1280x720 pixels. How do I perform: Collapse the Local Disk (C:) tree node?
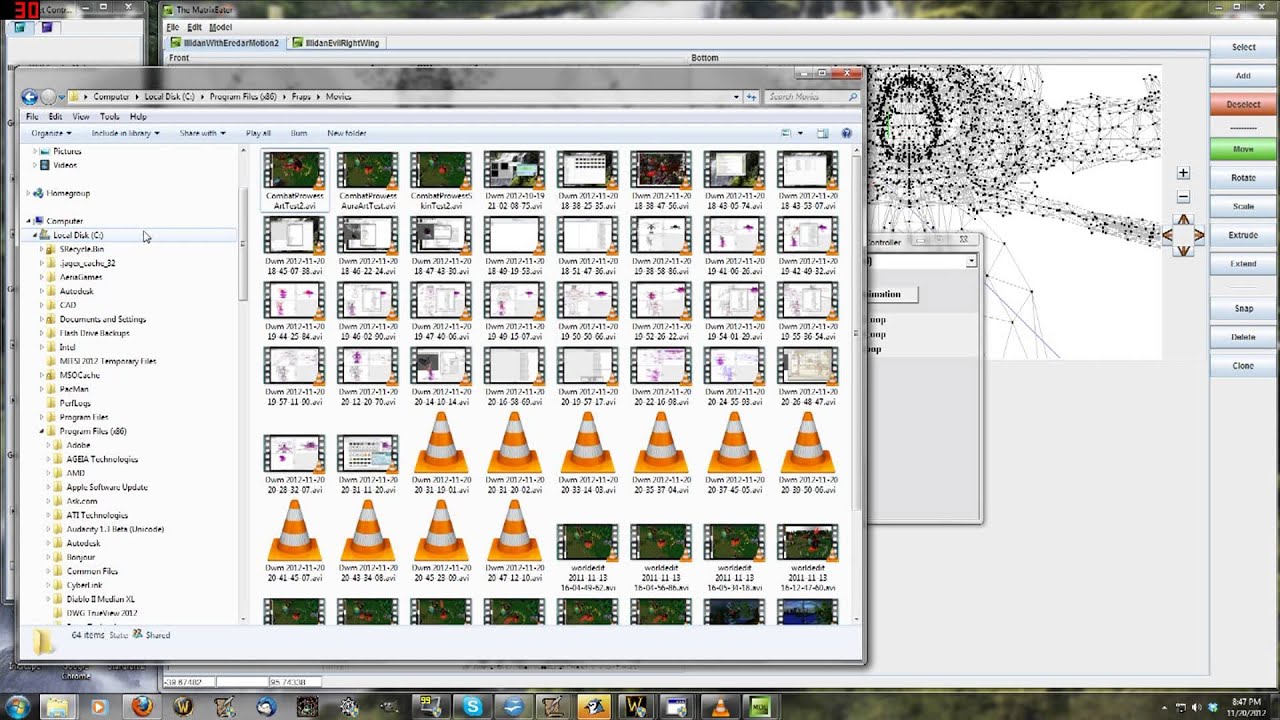(x=35, y=236)
